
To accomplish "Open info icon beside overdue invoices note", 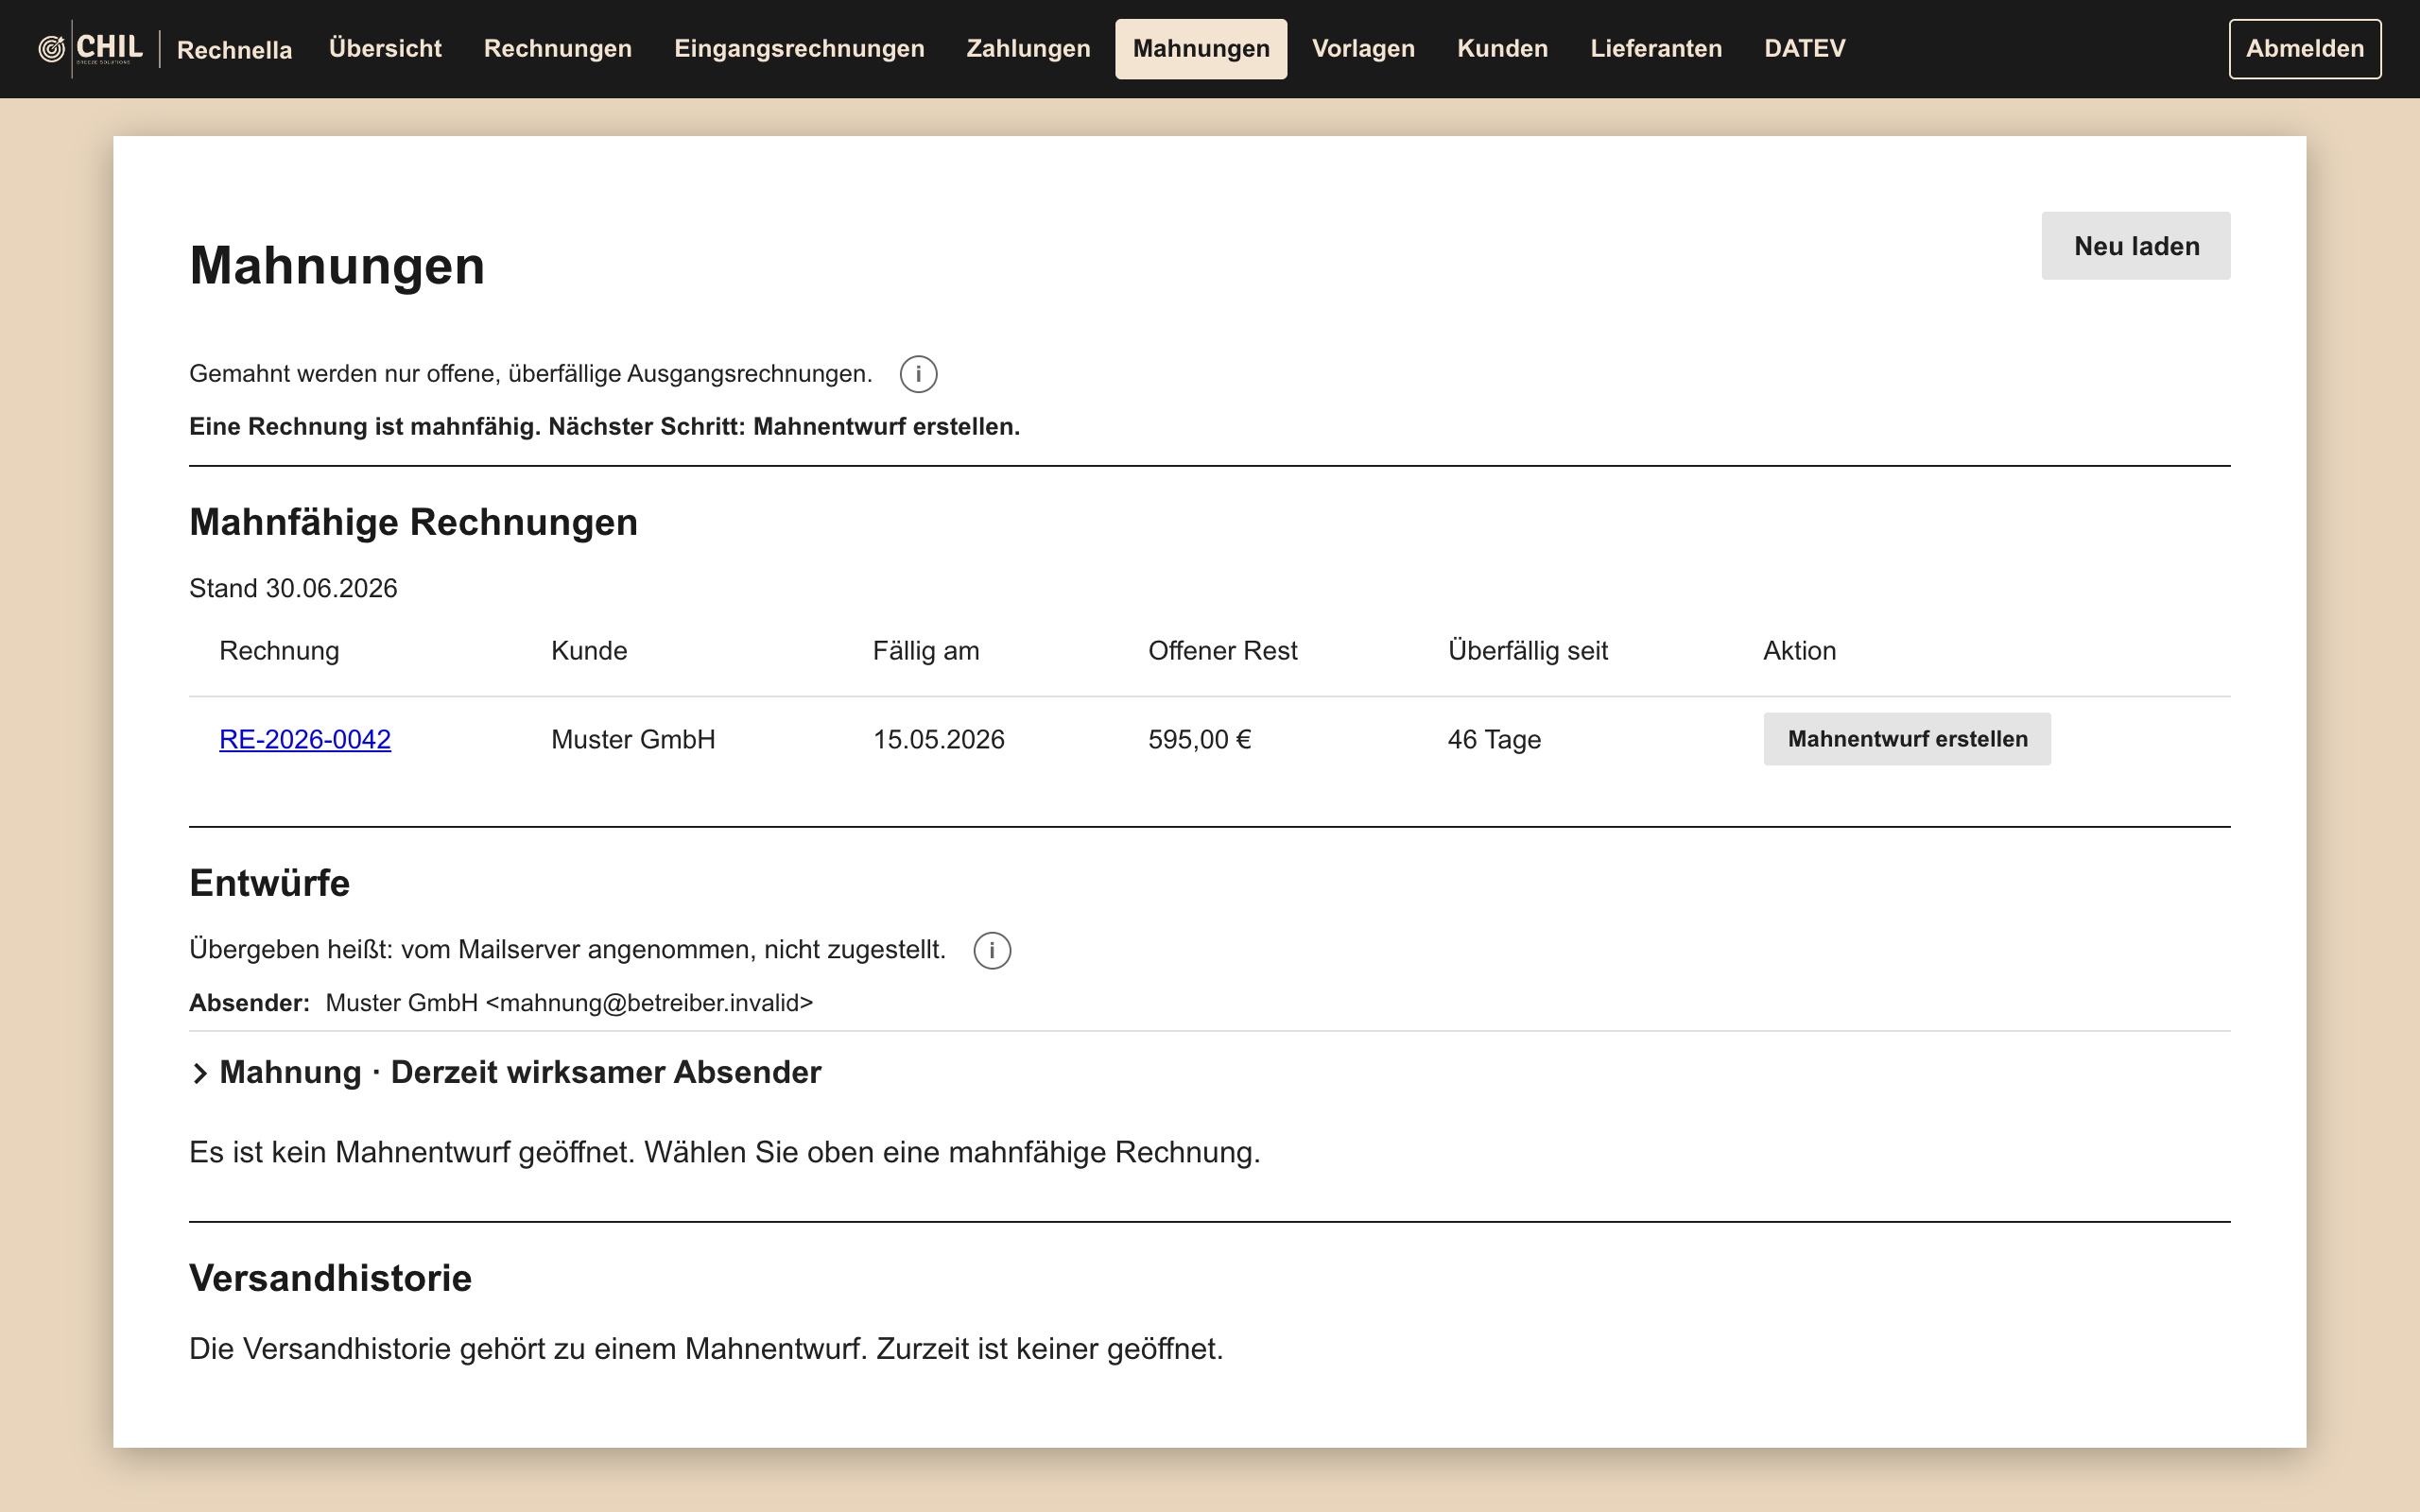I will [918, 374].
